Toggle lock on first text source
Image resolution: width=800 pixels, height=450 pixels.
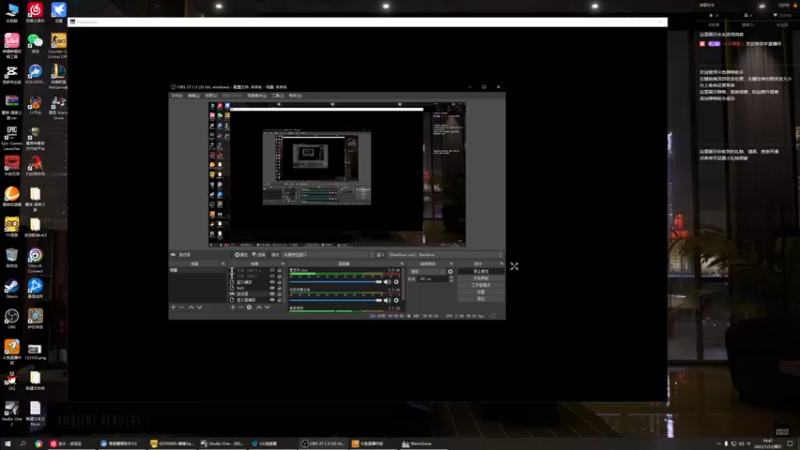(279, 270)
